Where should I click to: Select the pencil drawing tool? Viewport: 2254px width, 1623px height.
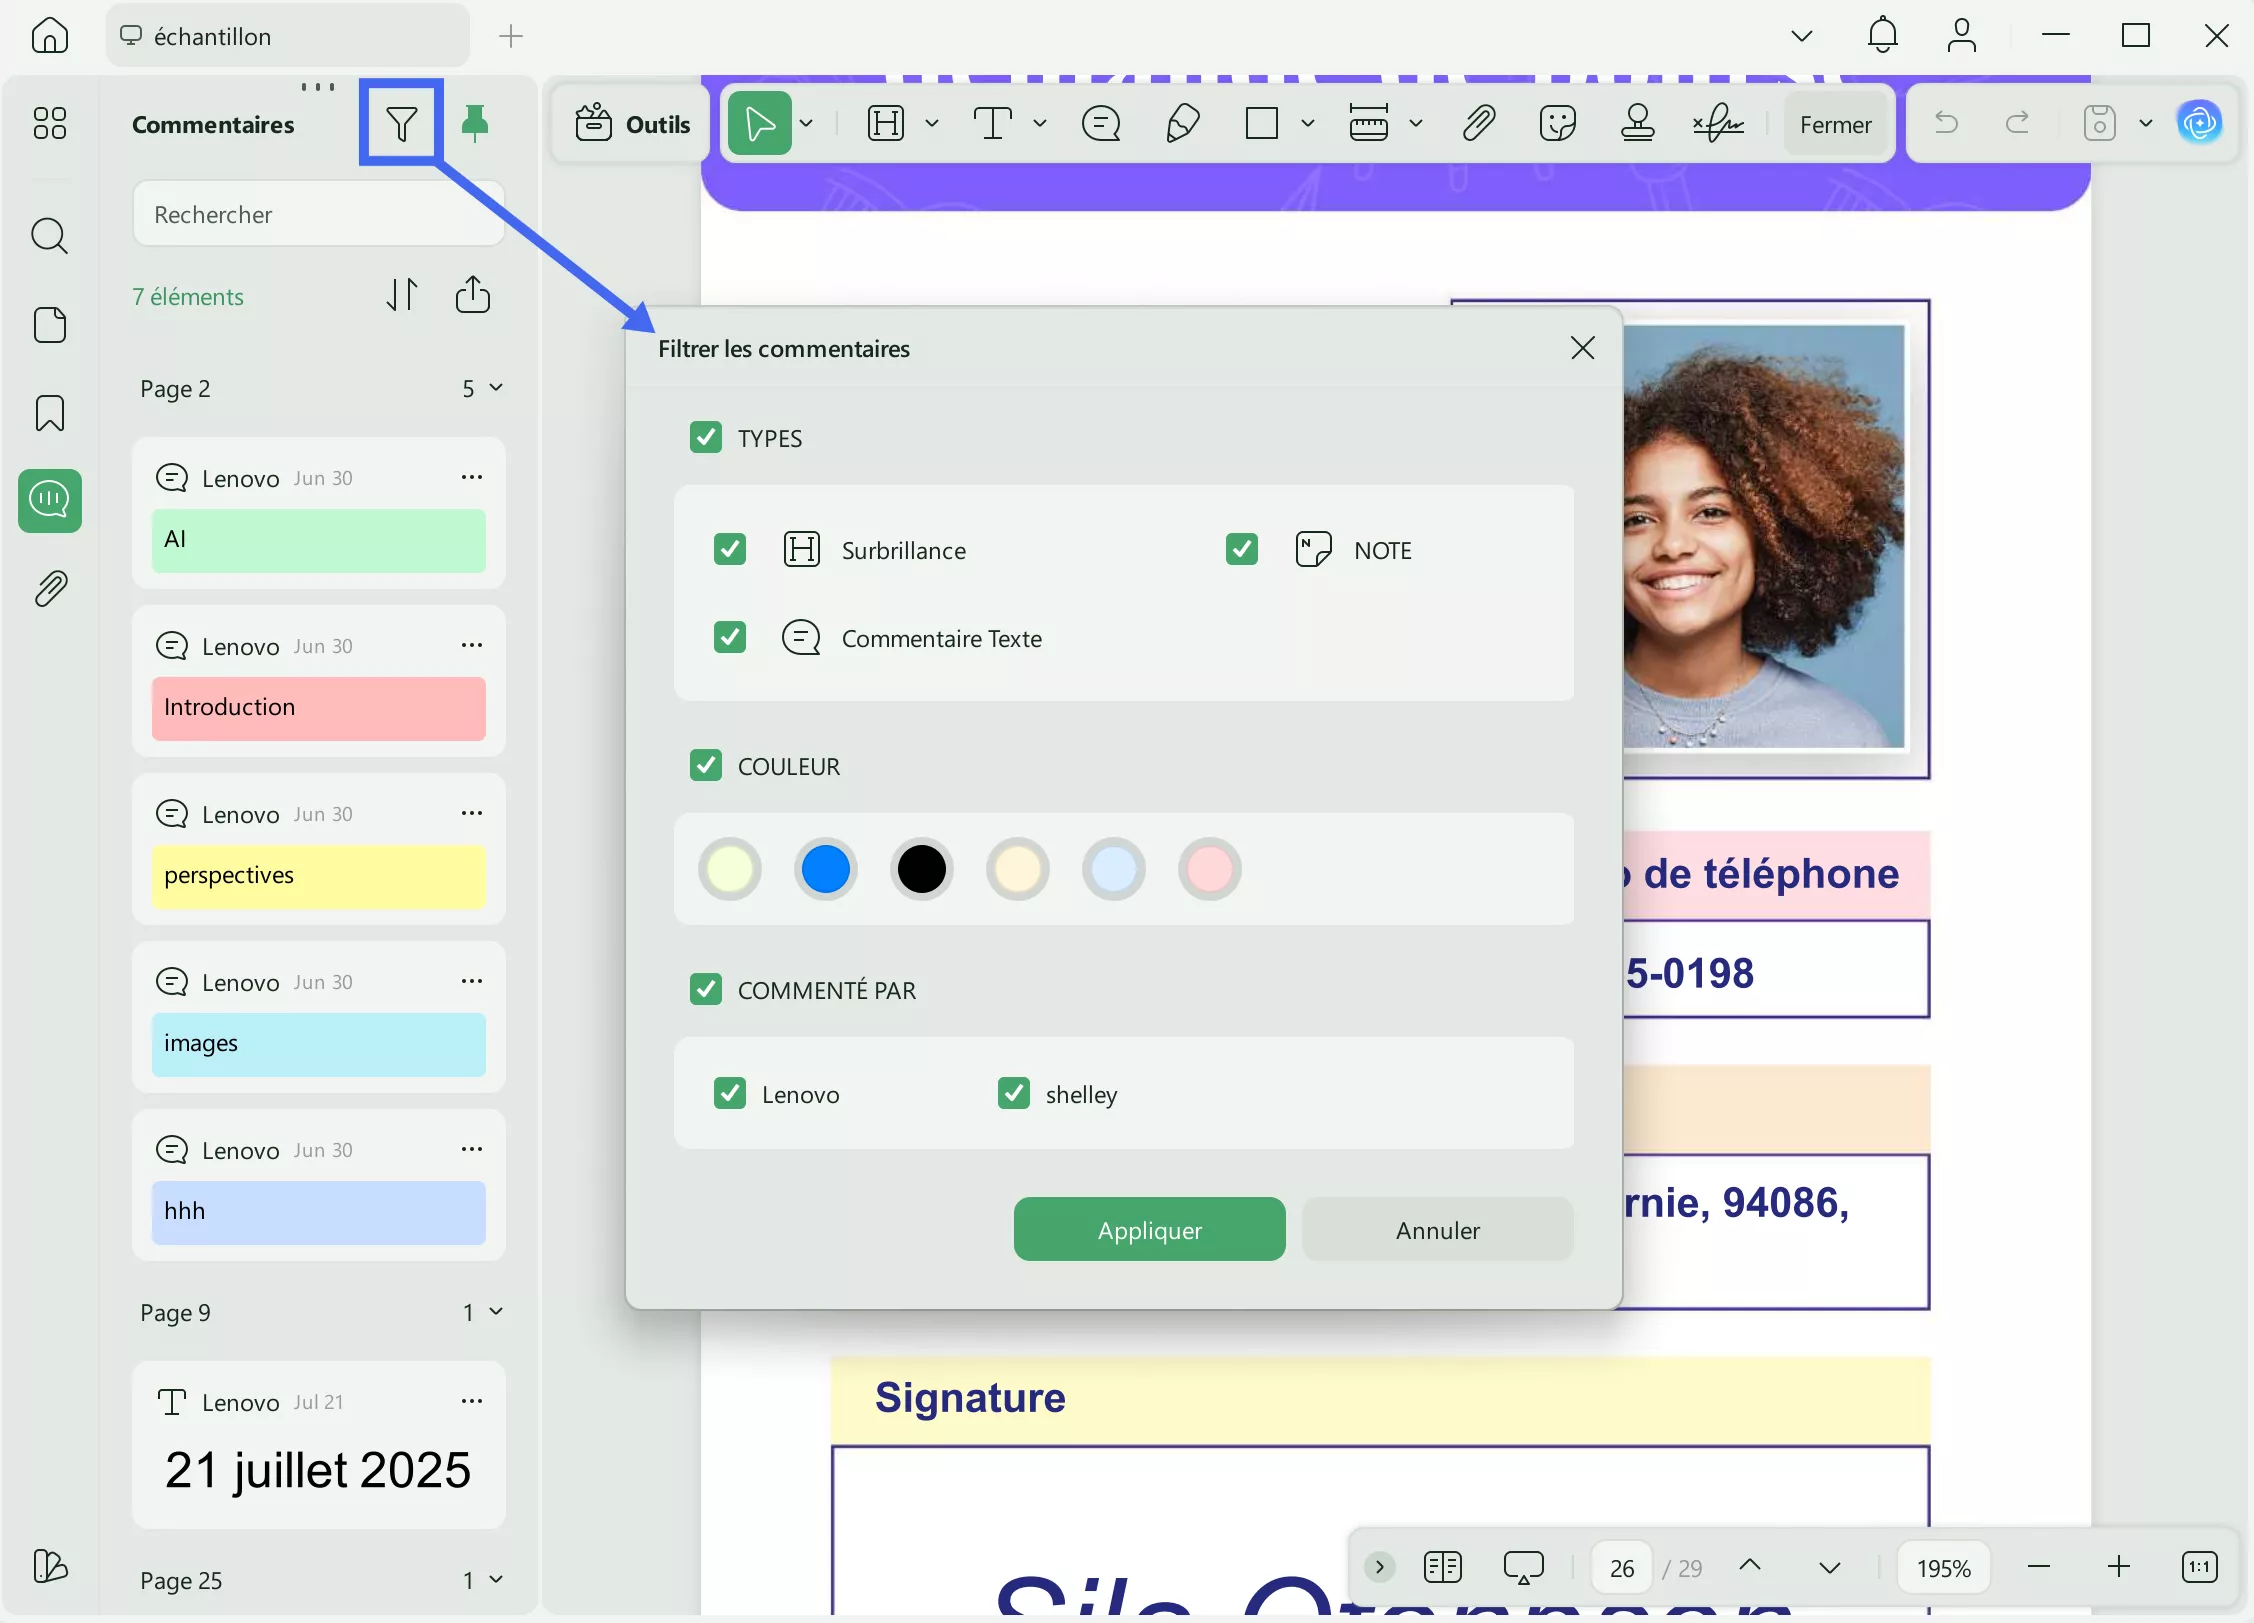coord(1182,124)
